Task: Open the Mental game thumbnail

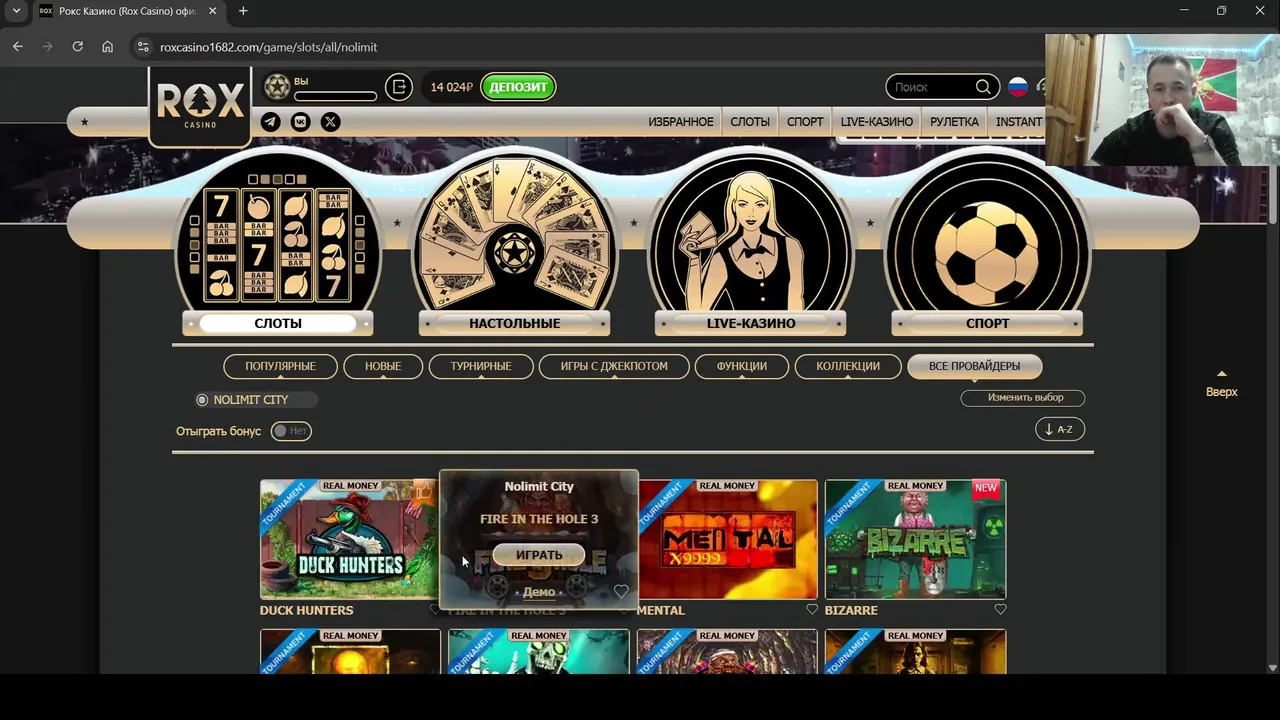Action: [727, 539]
